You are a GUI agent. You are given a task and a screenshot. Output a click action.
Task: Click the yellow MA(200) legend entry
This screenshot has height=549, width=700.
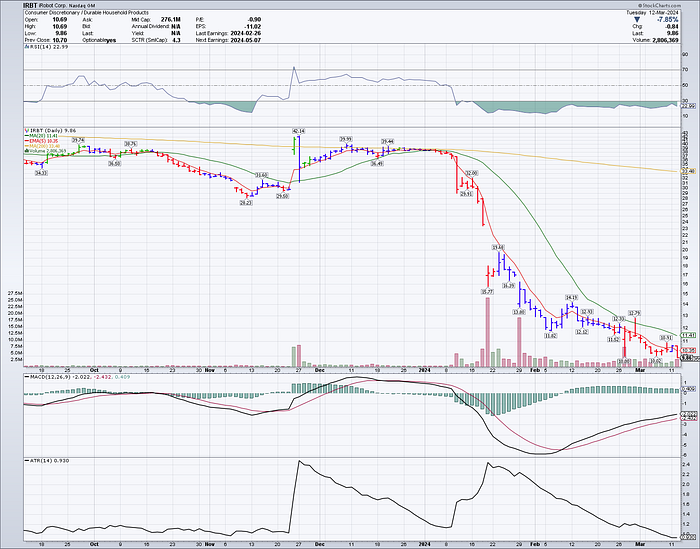tap(42, 146)
